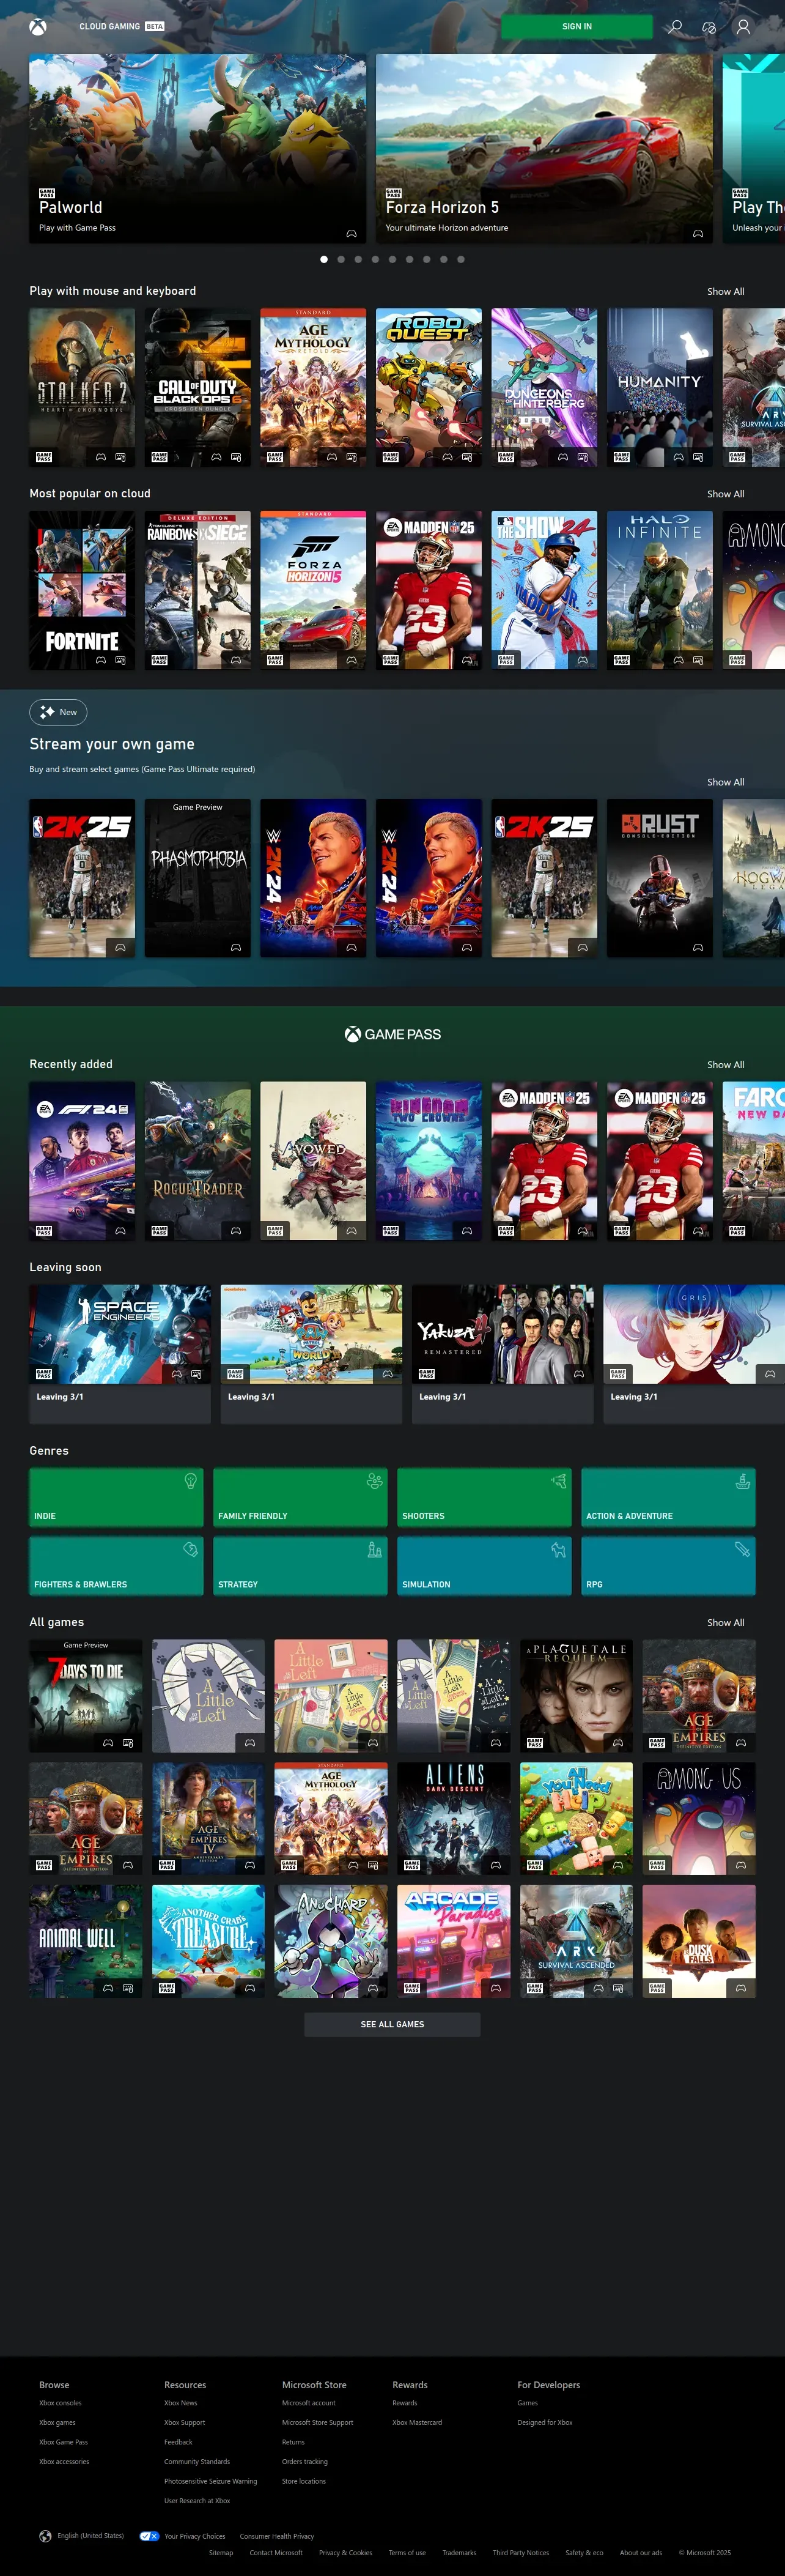
Task: Select the Rogue Trader game tile
Action: (198, 1161)
